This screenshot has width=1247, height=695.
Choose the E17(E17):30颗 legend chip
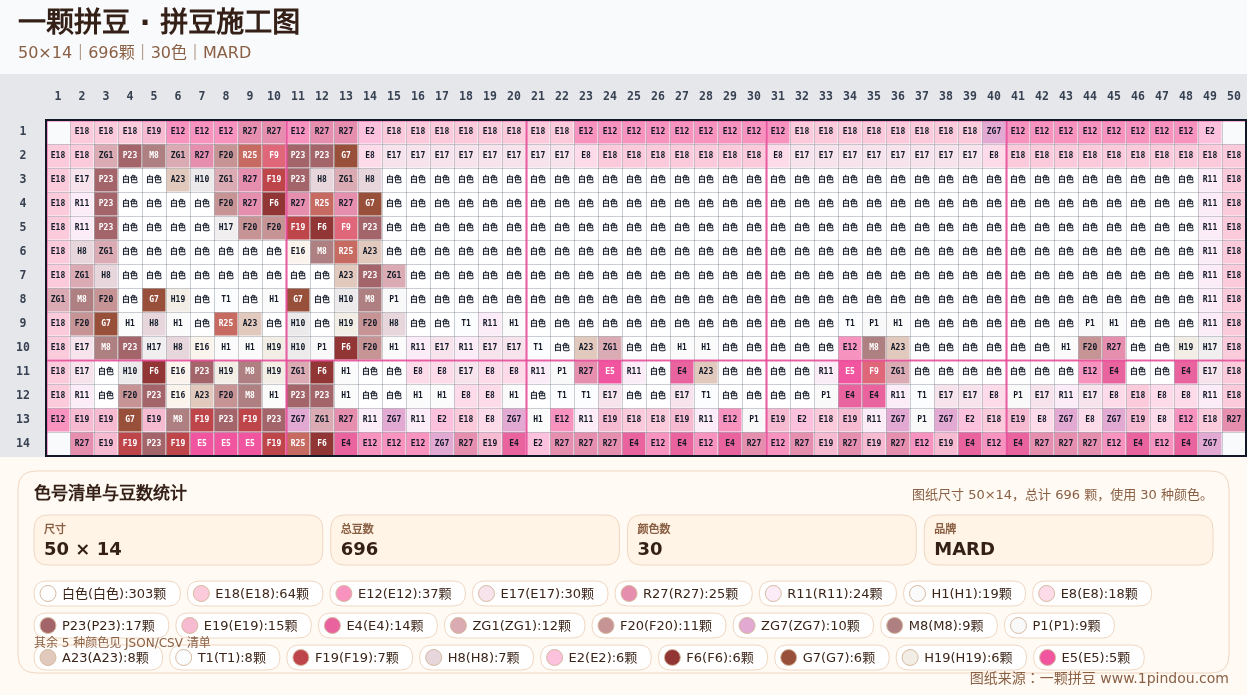click(540, 593)
